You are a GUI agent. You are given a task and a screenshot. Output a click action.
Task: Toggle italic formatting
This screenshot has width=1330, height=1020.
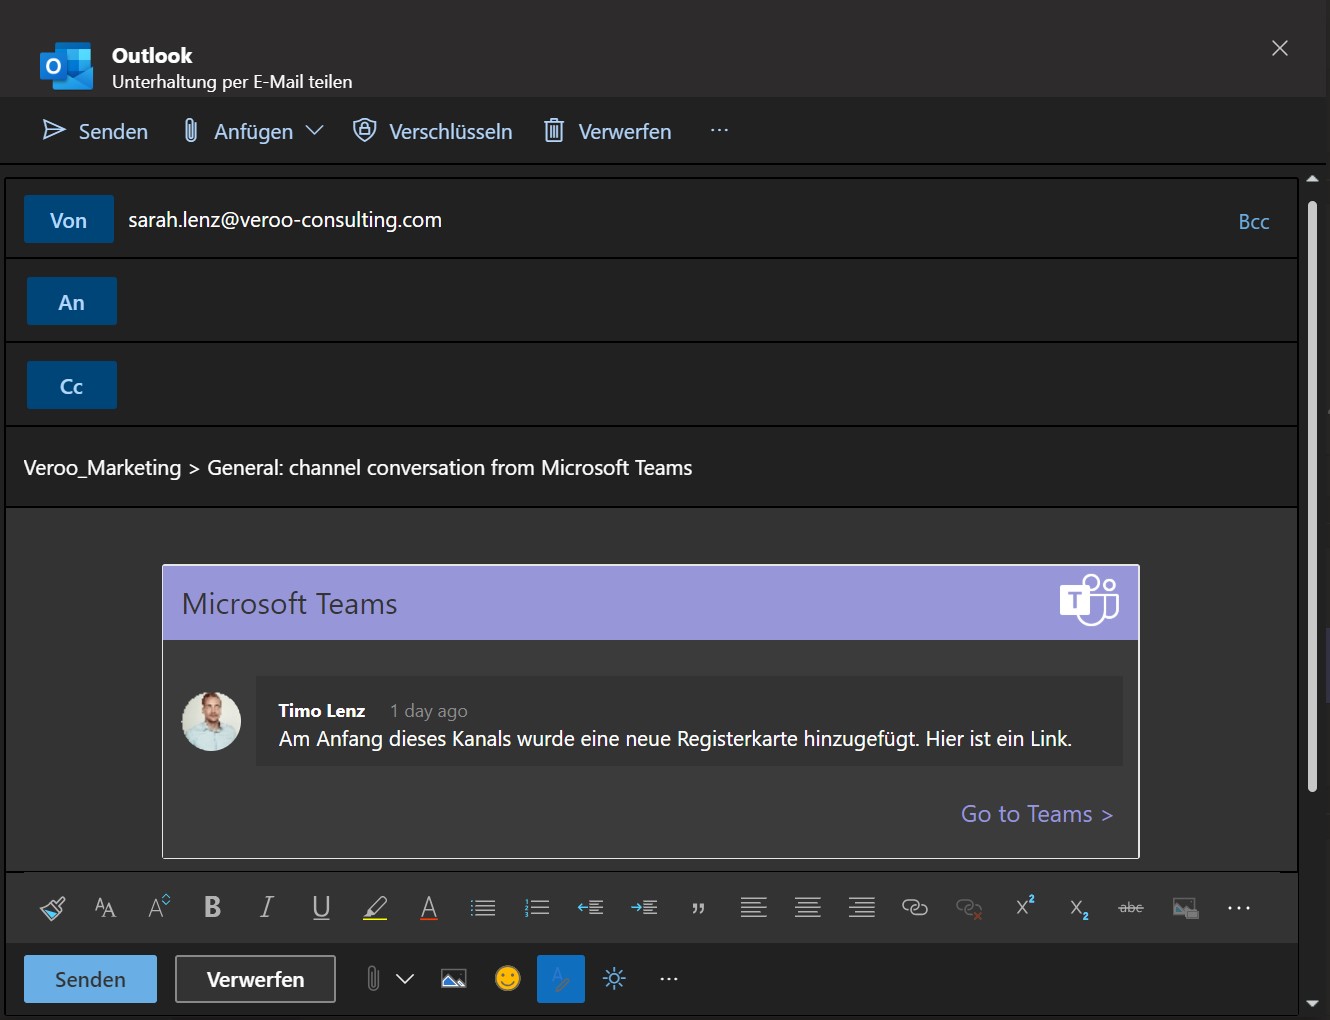coord(266,907)
